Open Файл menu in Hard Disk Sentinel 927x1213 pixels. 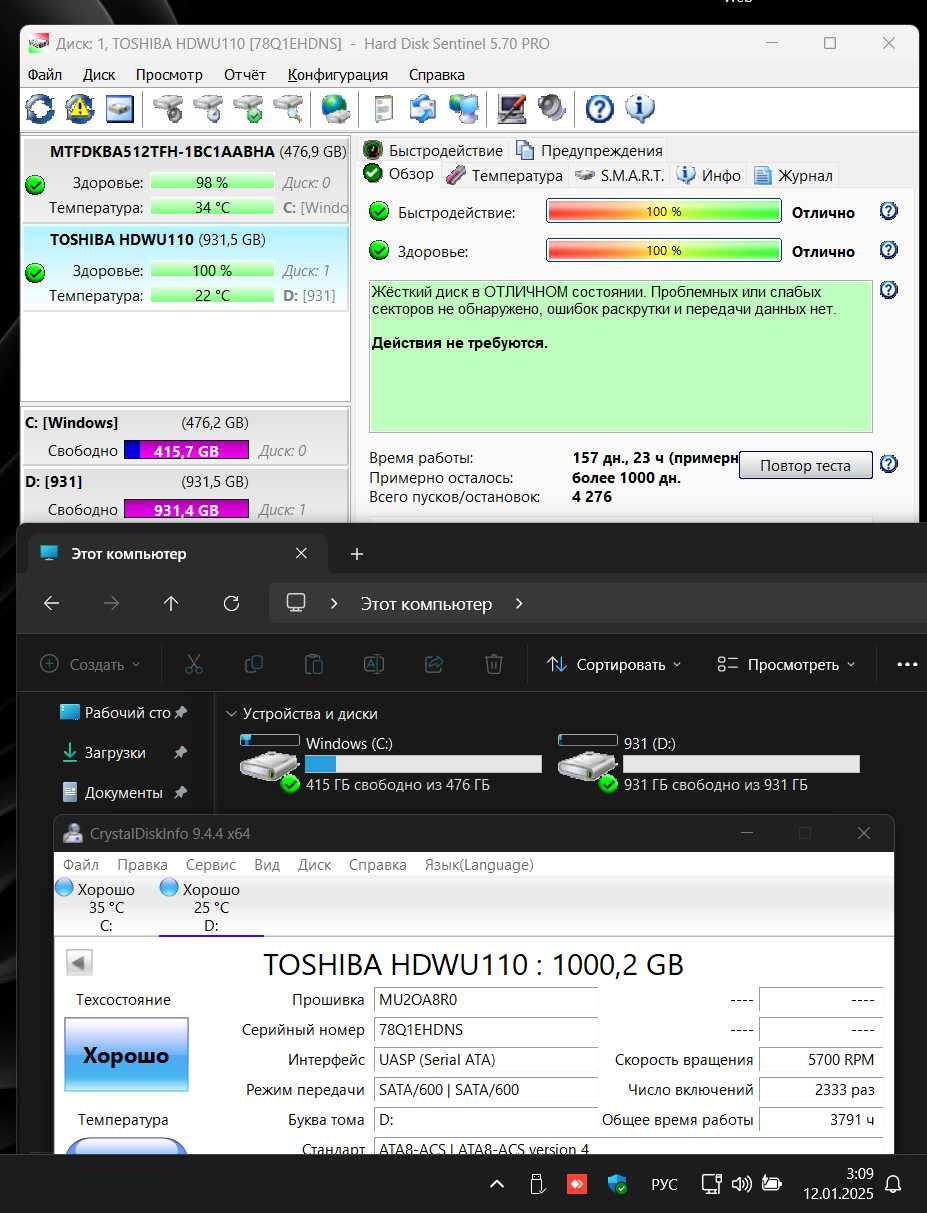[45, 75]
